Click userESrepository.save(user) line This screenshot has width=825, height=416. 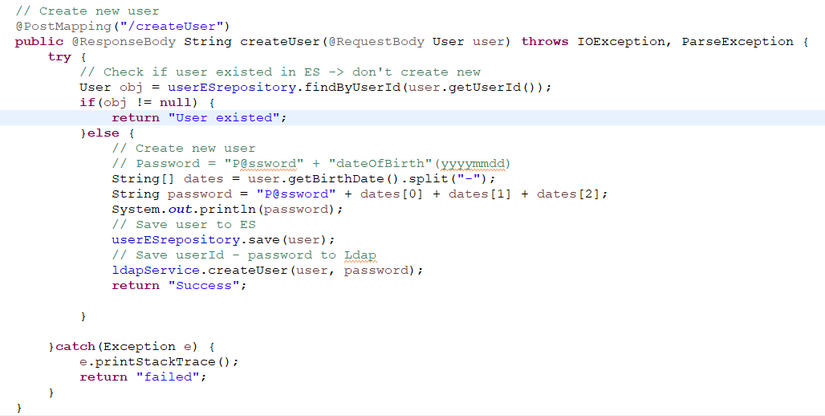223,240
